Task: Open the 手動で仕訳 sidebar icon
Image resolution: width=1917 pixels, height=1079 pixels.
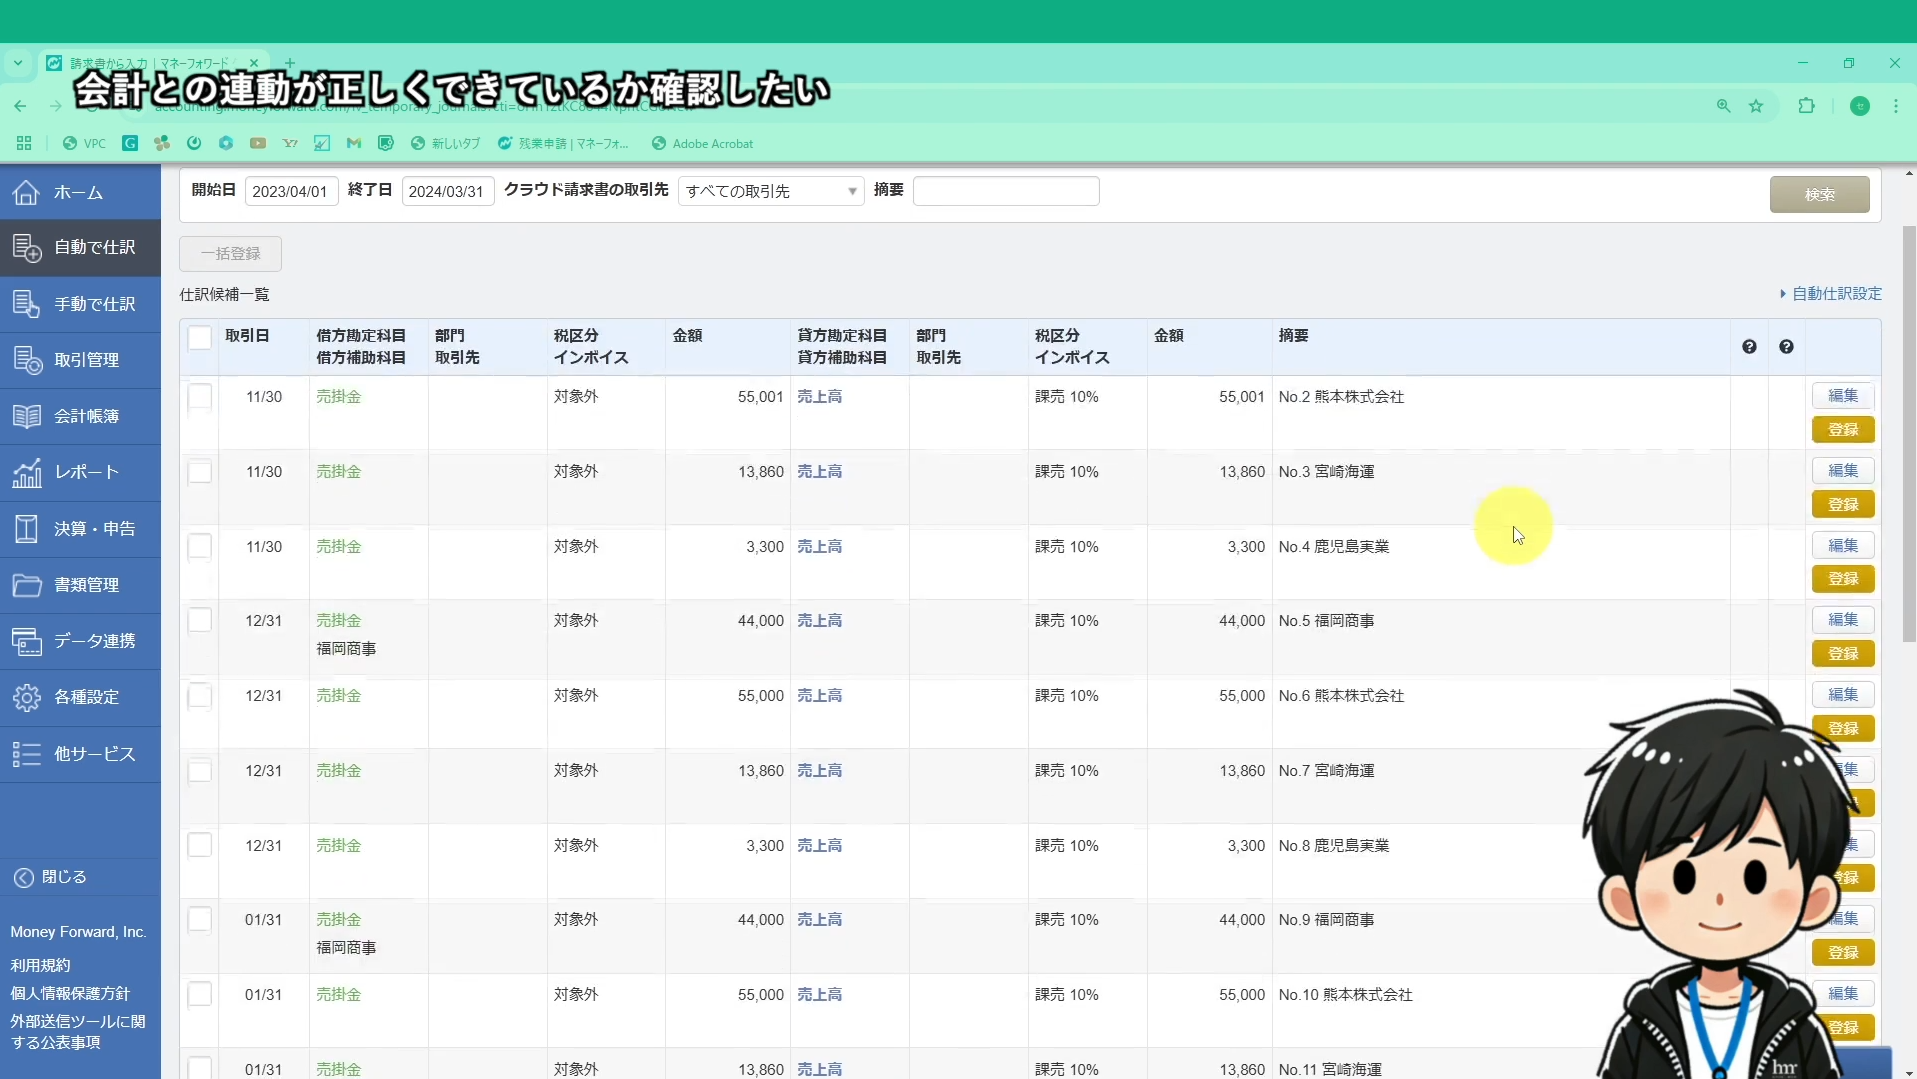Action: (x=27, y=304)
